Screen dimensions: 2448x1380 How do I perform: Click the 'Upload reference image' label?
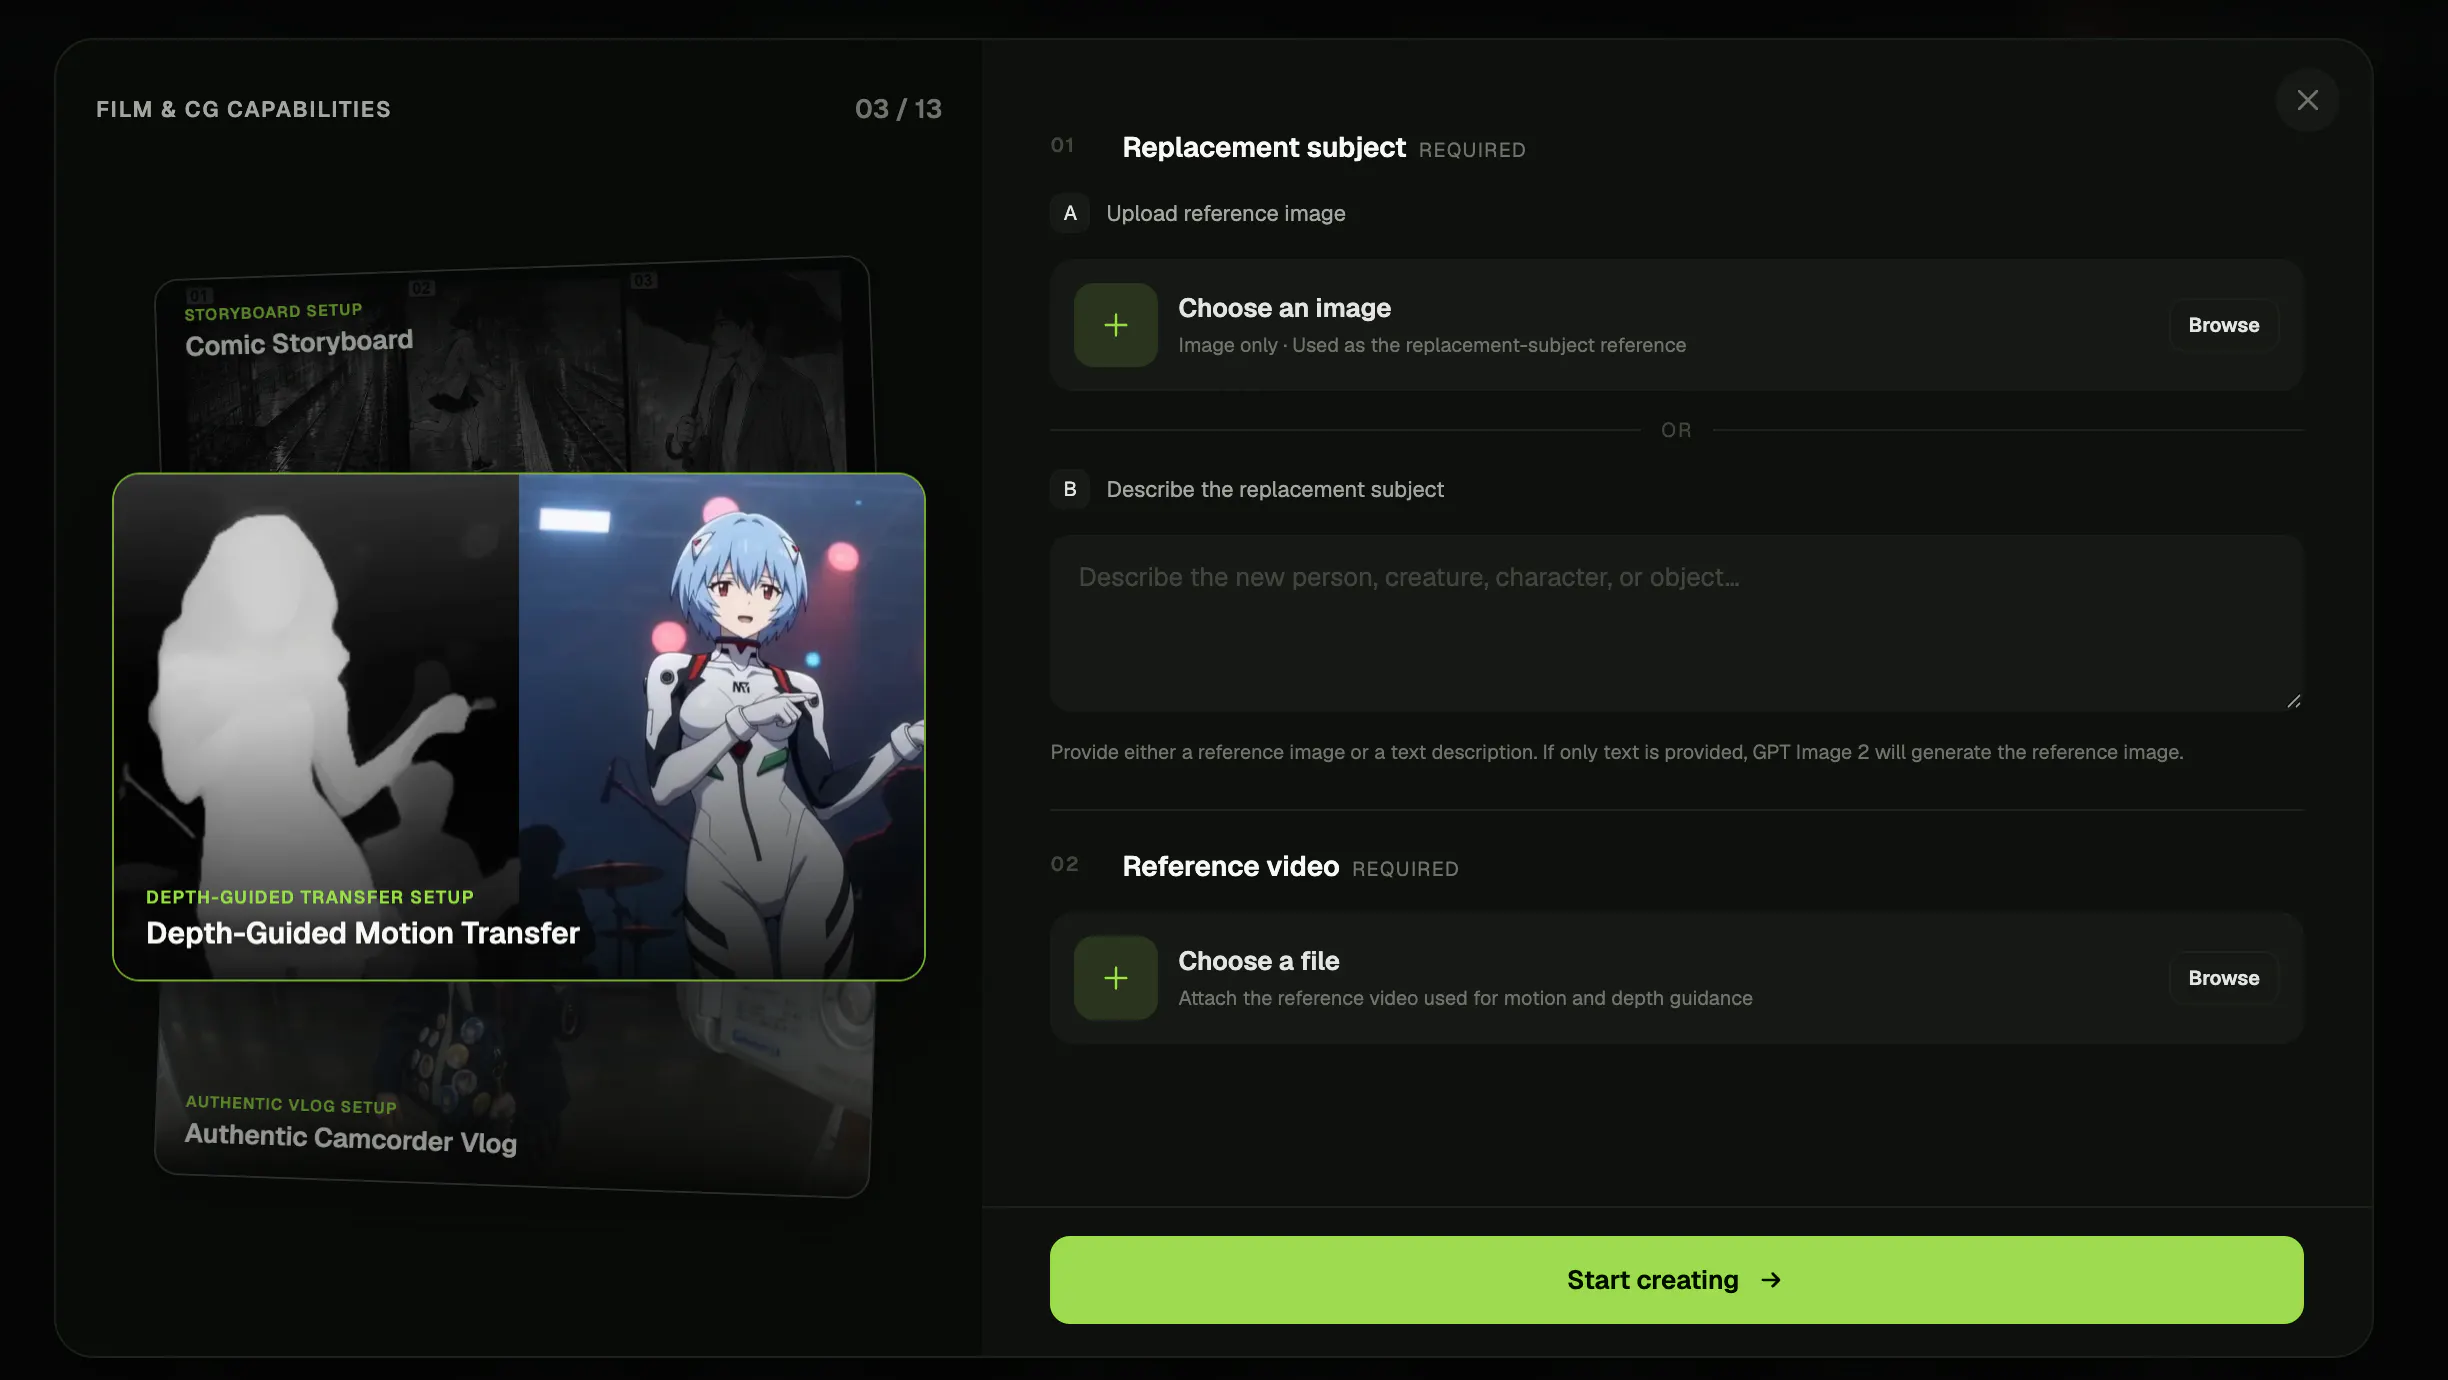(1225, 213)
